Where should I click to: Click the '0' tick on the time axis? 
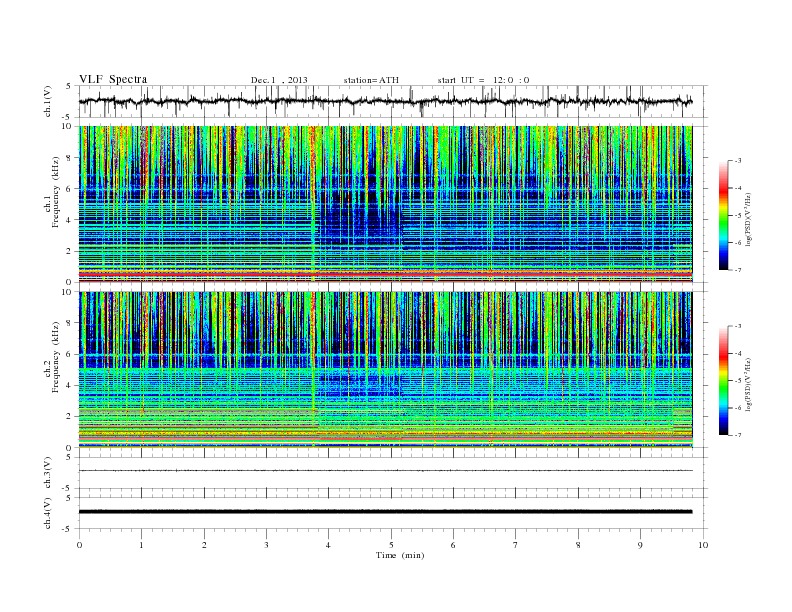click(79, 545)
